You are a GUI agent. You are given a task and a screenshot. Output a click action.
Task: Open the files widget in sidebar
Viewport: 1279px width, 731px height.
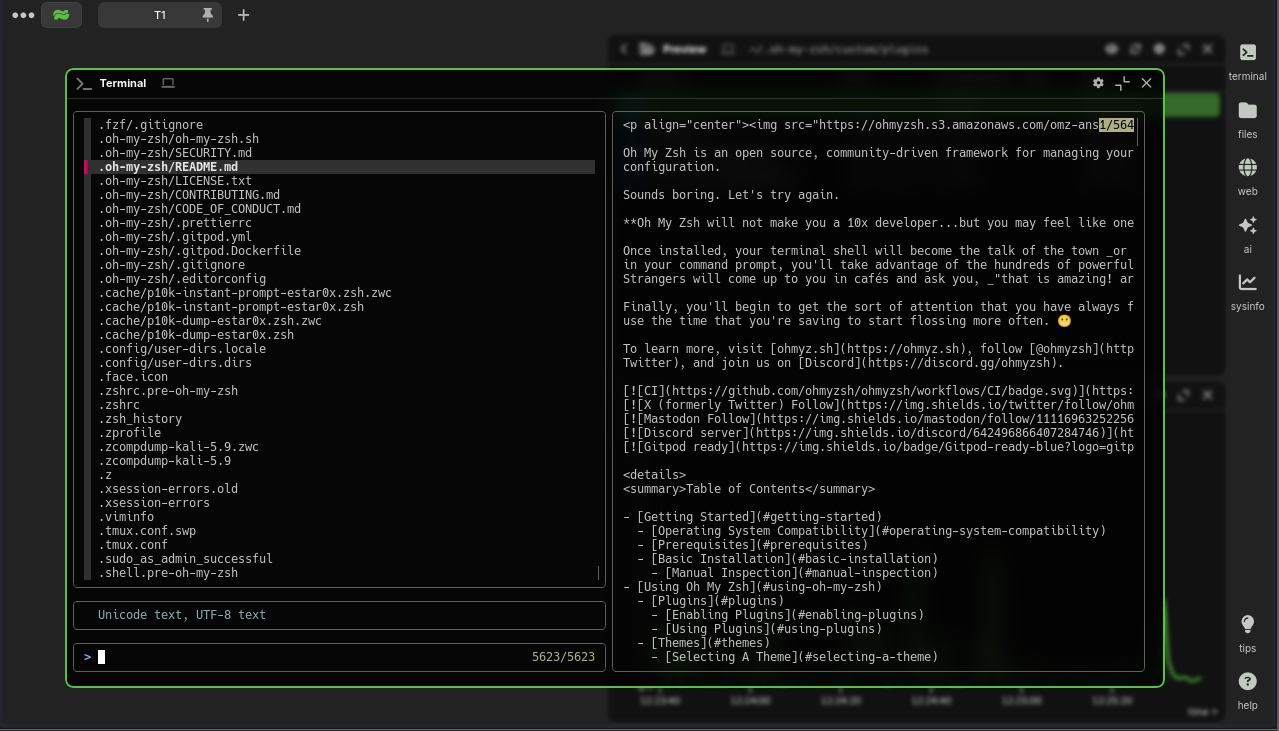click(1248, 119)
